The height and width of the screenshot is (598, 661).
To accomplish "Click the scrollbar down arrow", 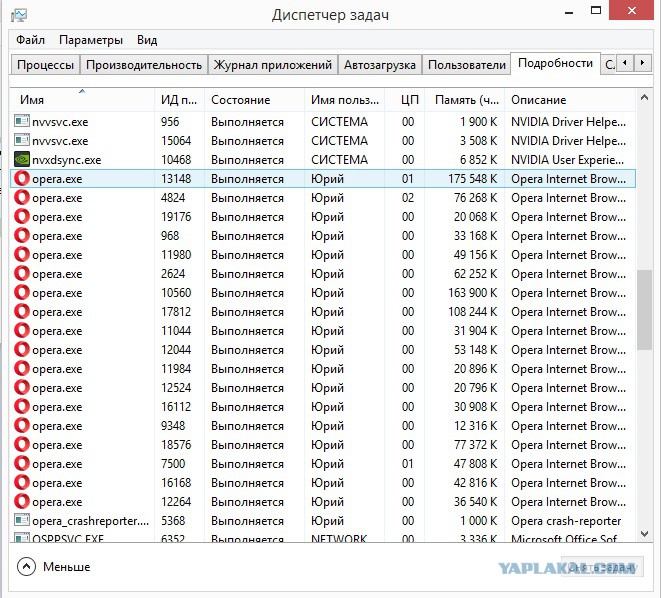I will pyautogui.click(x=644, y=534).
